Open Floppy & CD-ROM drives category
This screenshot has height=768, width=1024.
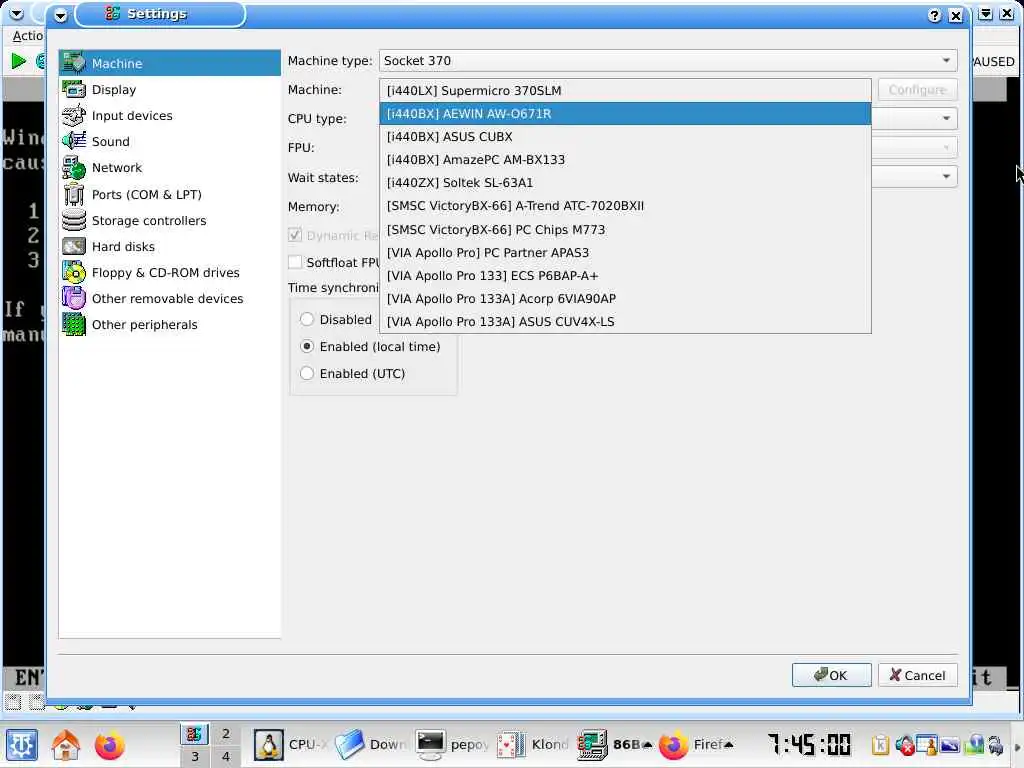(170, 273)
